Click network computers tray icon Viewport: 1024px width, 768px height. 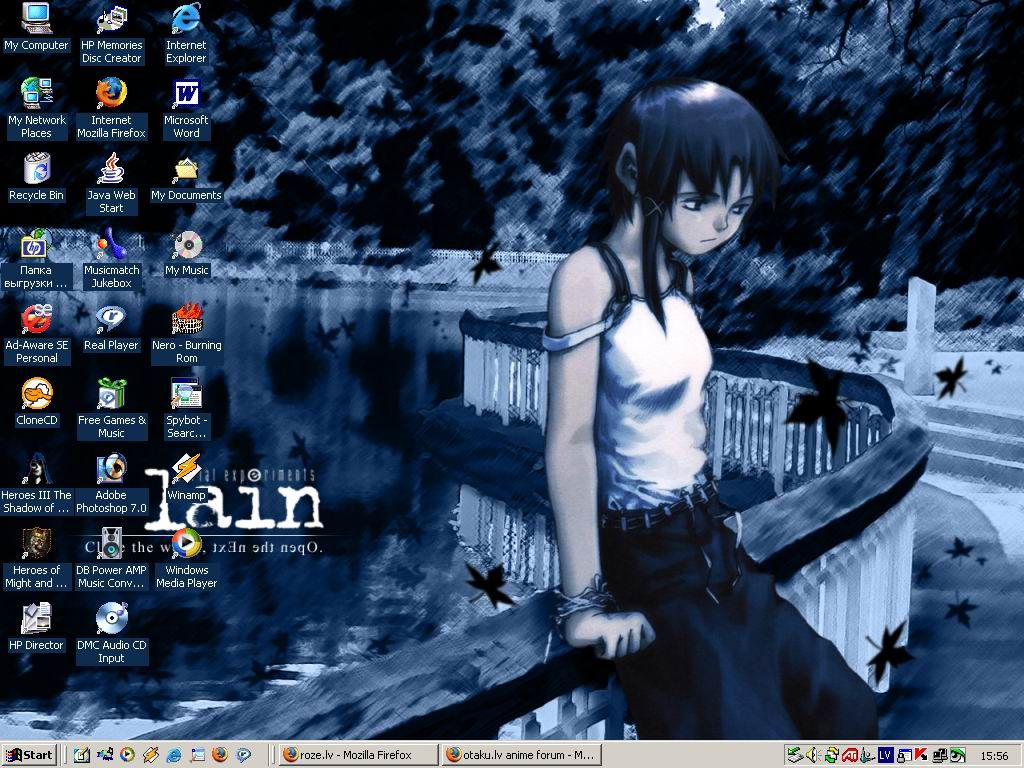pyautogui.click(x=940, y=756)
